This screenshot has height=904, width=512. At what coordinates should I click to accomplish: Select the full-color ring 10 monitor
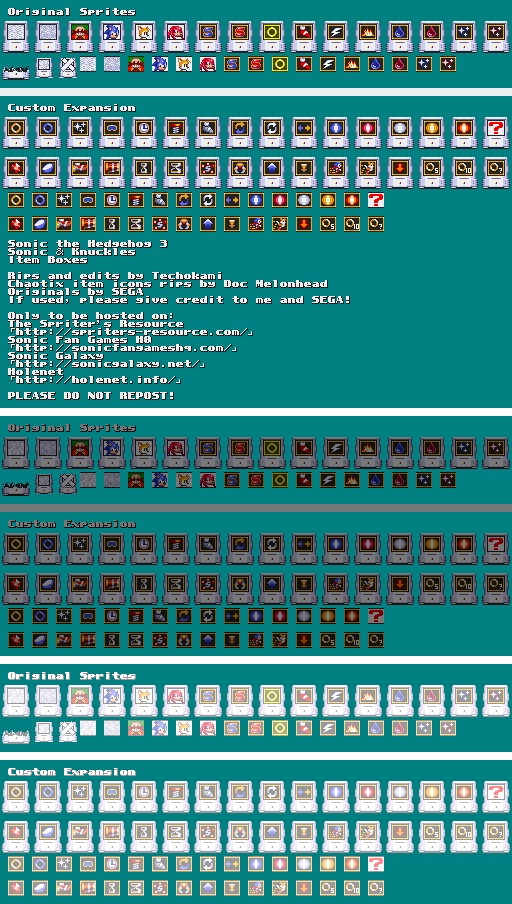[x=465, y=172]
